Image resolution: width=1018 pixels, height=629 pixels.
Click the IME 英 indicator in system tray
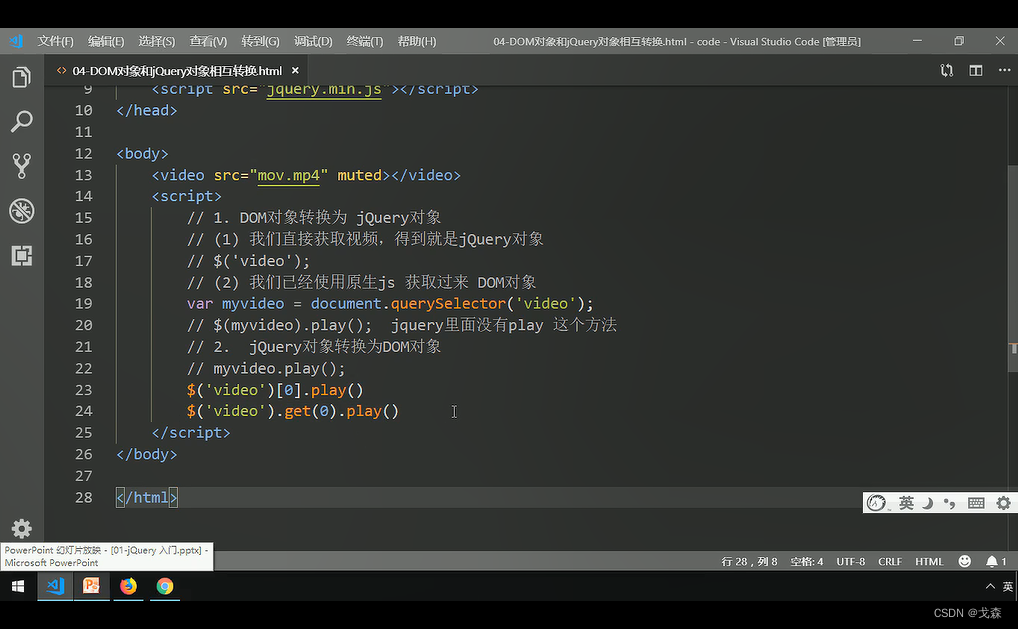point(1008,586)
